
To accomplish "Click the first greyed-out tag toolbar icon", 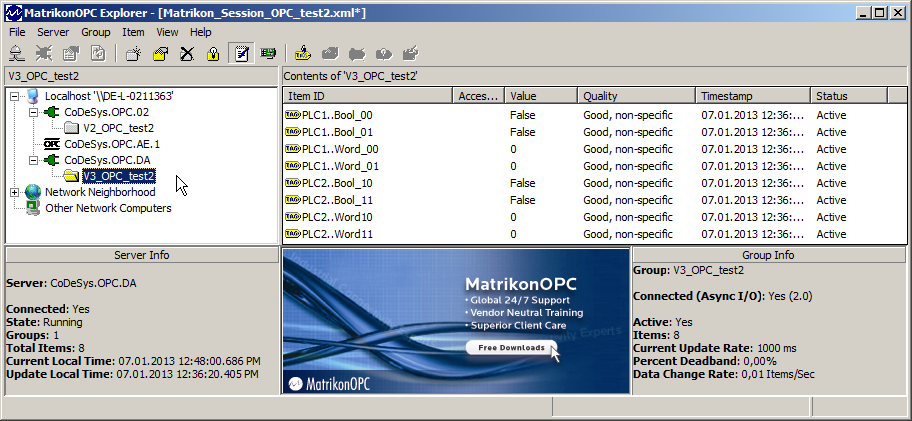I will tap(330, 54).
